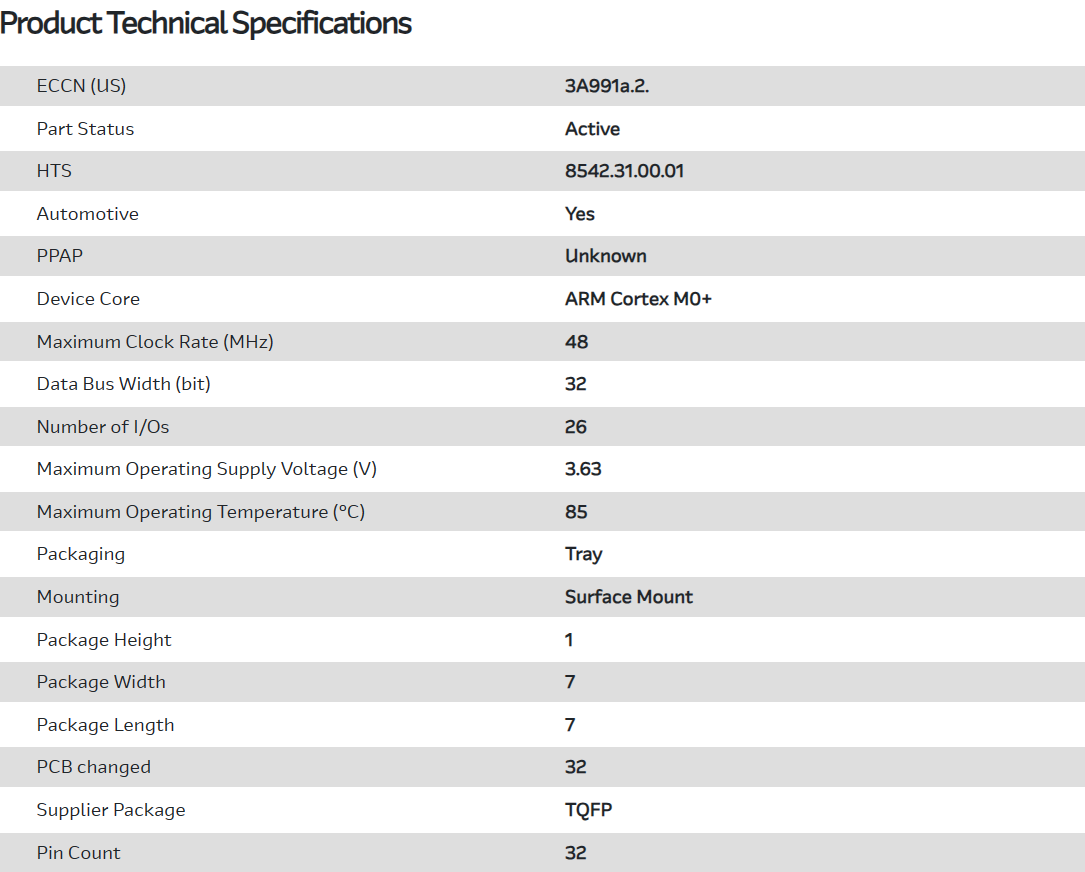Click the Automotive row label

[88, 214]
